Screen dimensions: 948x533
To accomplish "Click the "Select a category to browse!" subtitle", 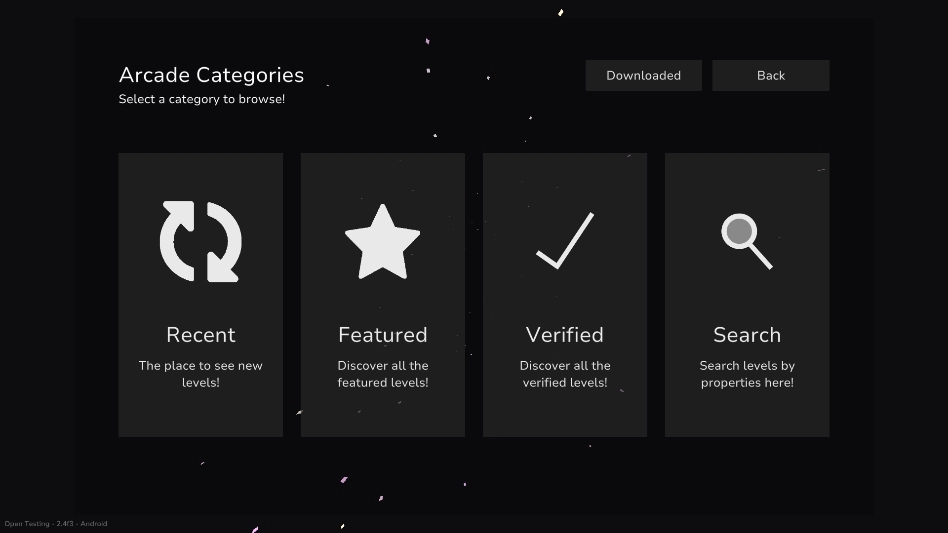I will [x=201, y=99].
